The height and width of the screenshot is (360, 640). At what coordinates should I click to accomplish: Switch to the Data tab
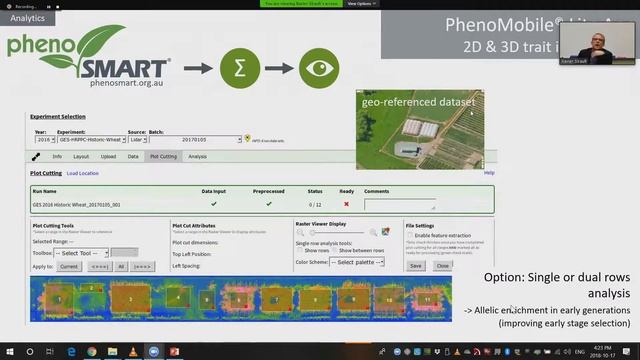point(133,156)
